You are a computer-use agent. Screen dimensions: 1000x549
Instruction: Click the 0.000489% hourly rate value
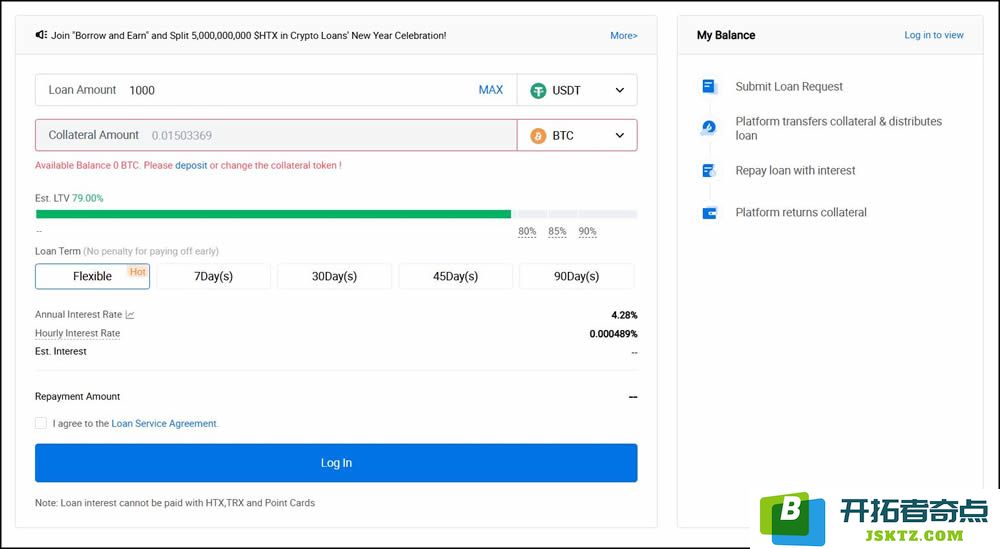tap(613, 333)
